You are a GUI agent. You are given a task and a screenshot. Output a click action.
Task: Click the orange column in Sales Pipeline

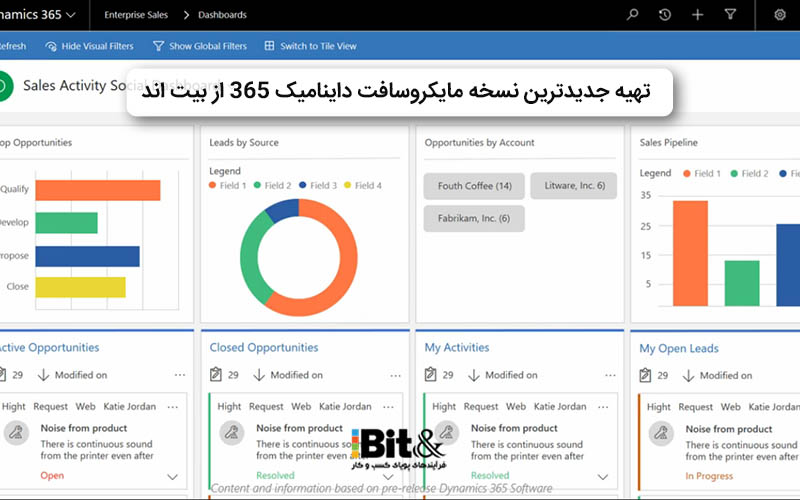pos(690,254)
